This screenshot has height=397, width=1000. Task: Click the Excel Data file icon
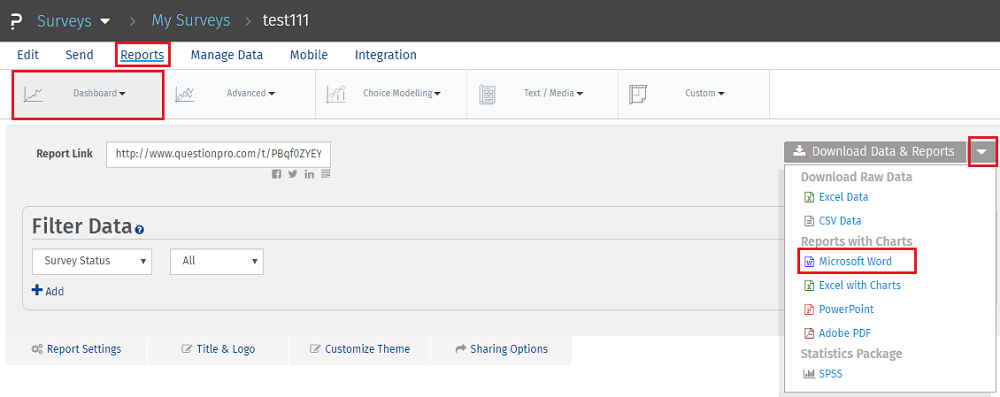coord(809,197)
